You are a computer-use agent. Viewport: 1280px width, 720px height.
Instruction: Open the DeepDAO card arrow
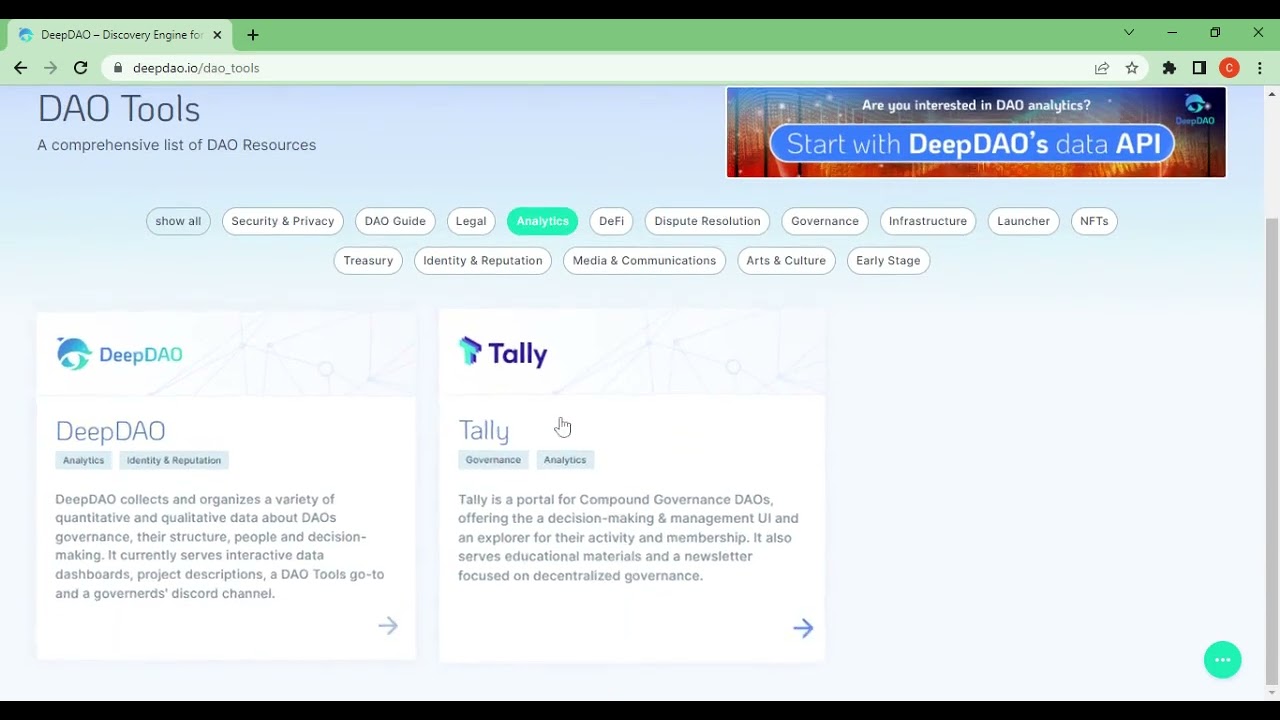coord(388,626)
